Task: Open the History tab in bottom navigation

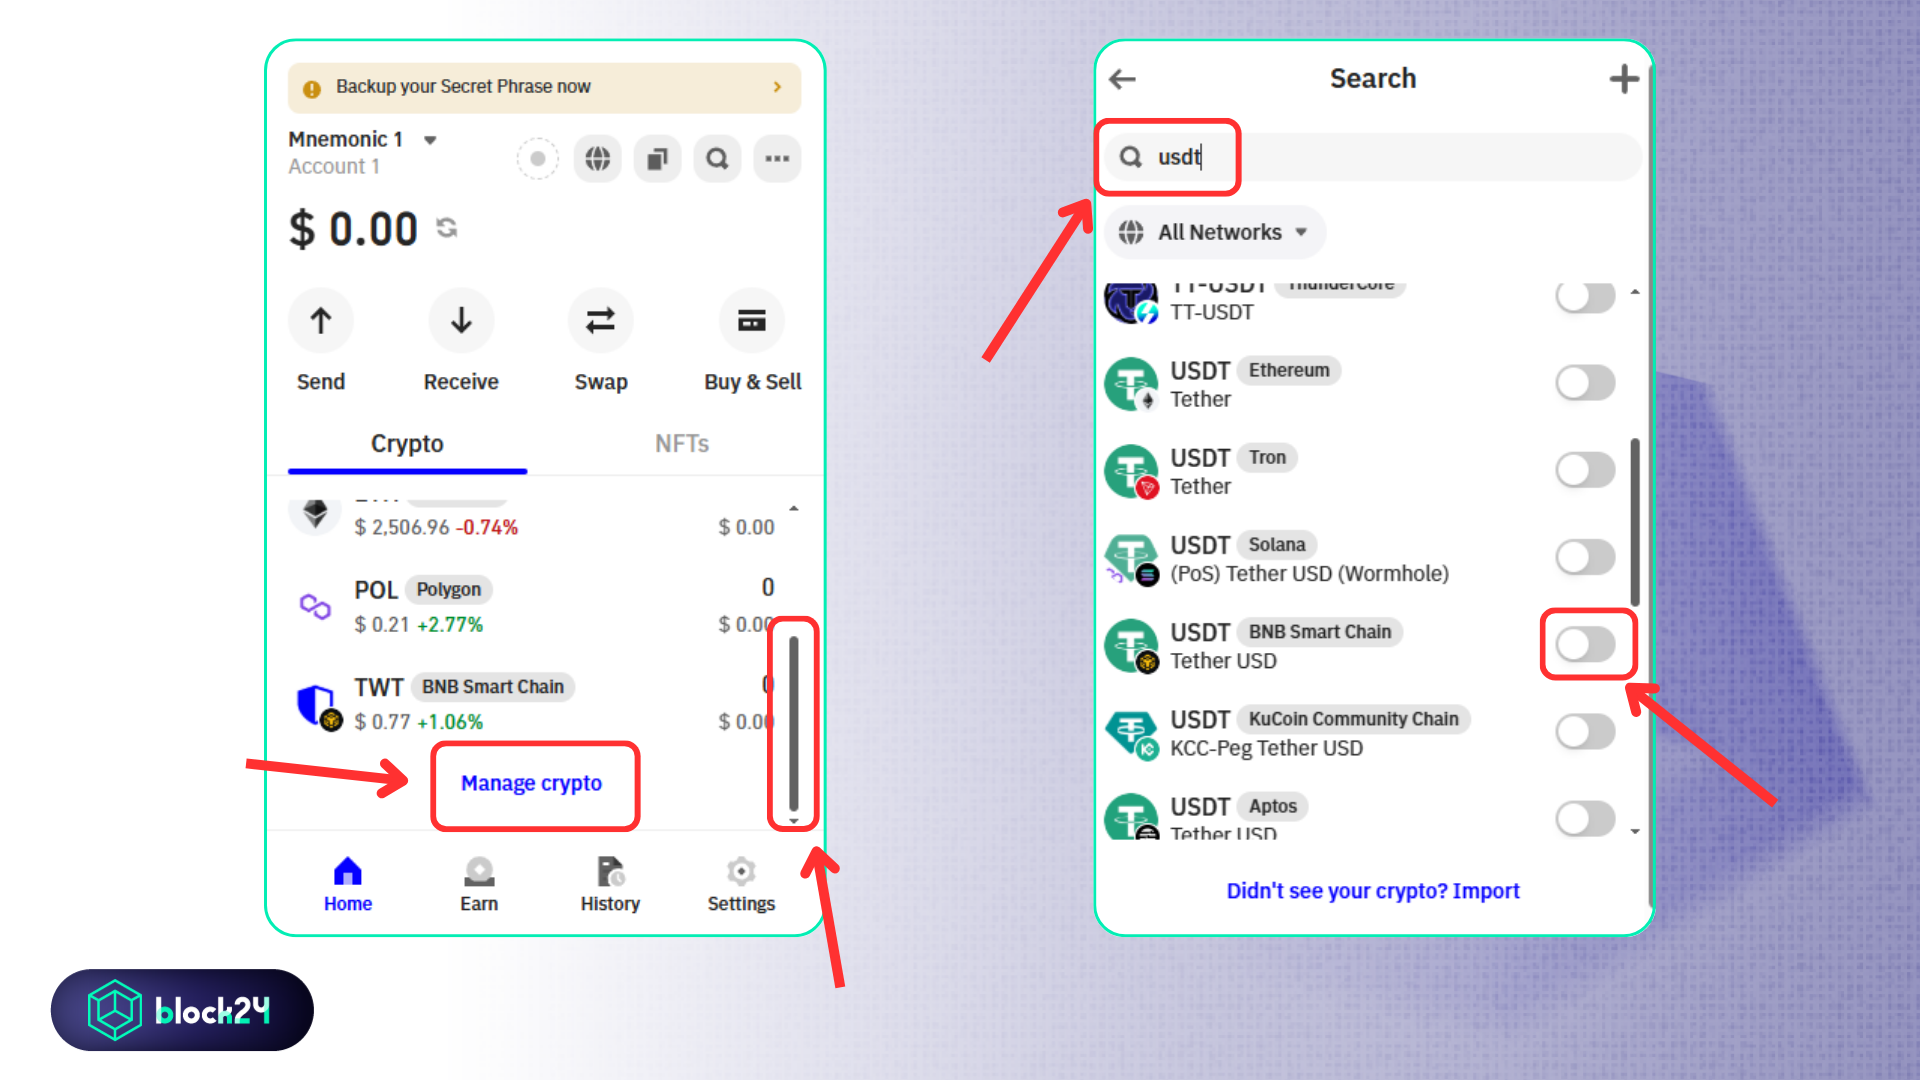Action: (x=610, y=884)
